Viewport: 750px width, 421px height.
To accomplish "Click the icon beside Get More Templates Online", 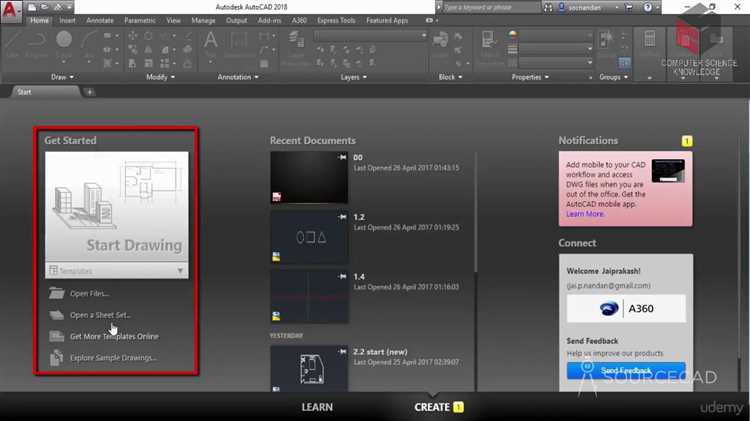I will pyautogui.click(x=56, y=336).
